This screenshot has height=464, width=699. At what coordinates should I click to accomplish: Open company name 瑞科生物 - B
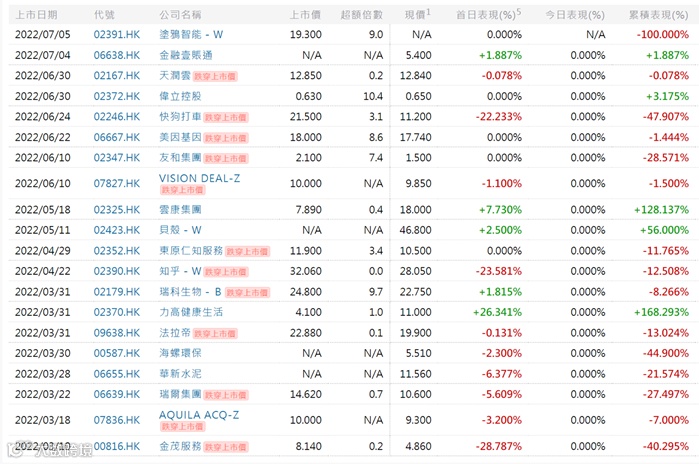(191, 292)
